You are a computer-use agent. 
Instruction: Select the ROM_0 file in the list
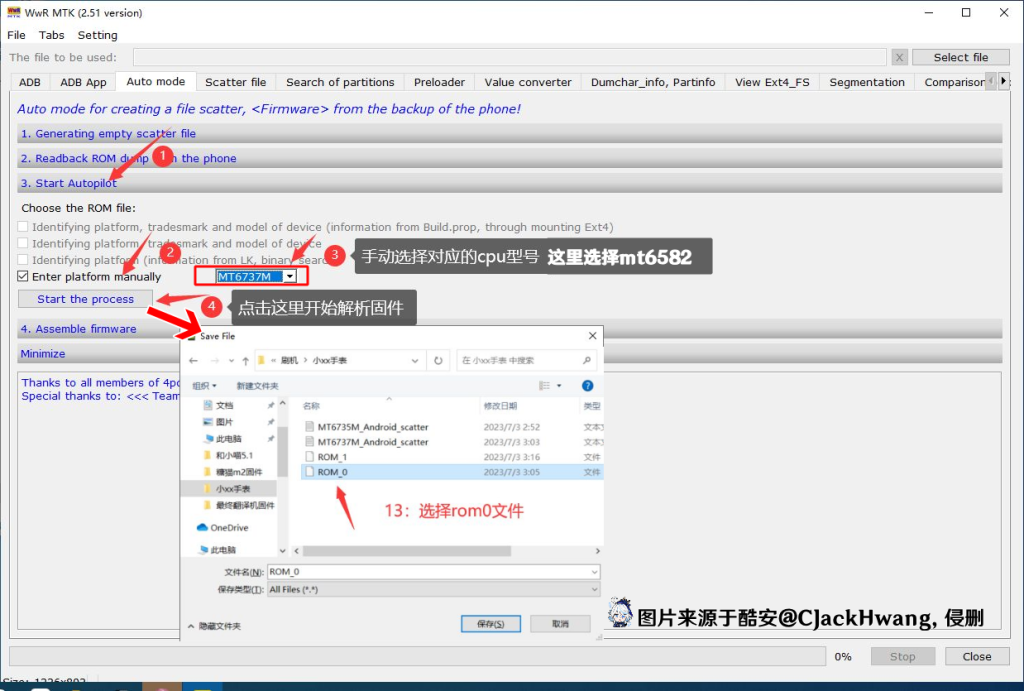click(332, 472)
